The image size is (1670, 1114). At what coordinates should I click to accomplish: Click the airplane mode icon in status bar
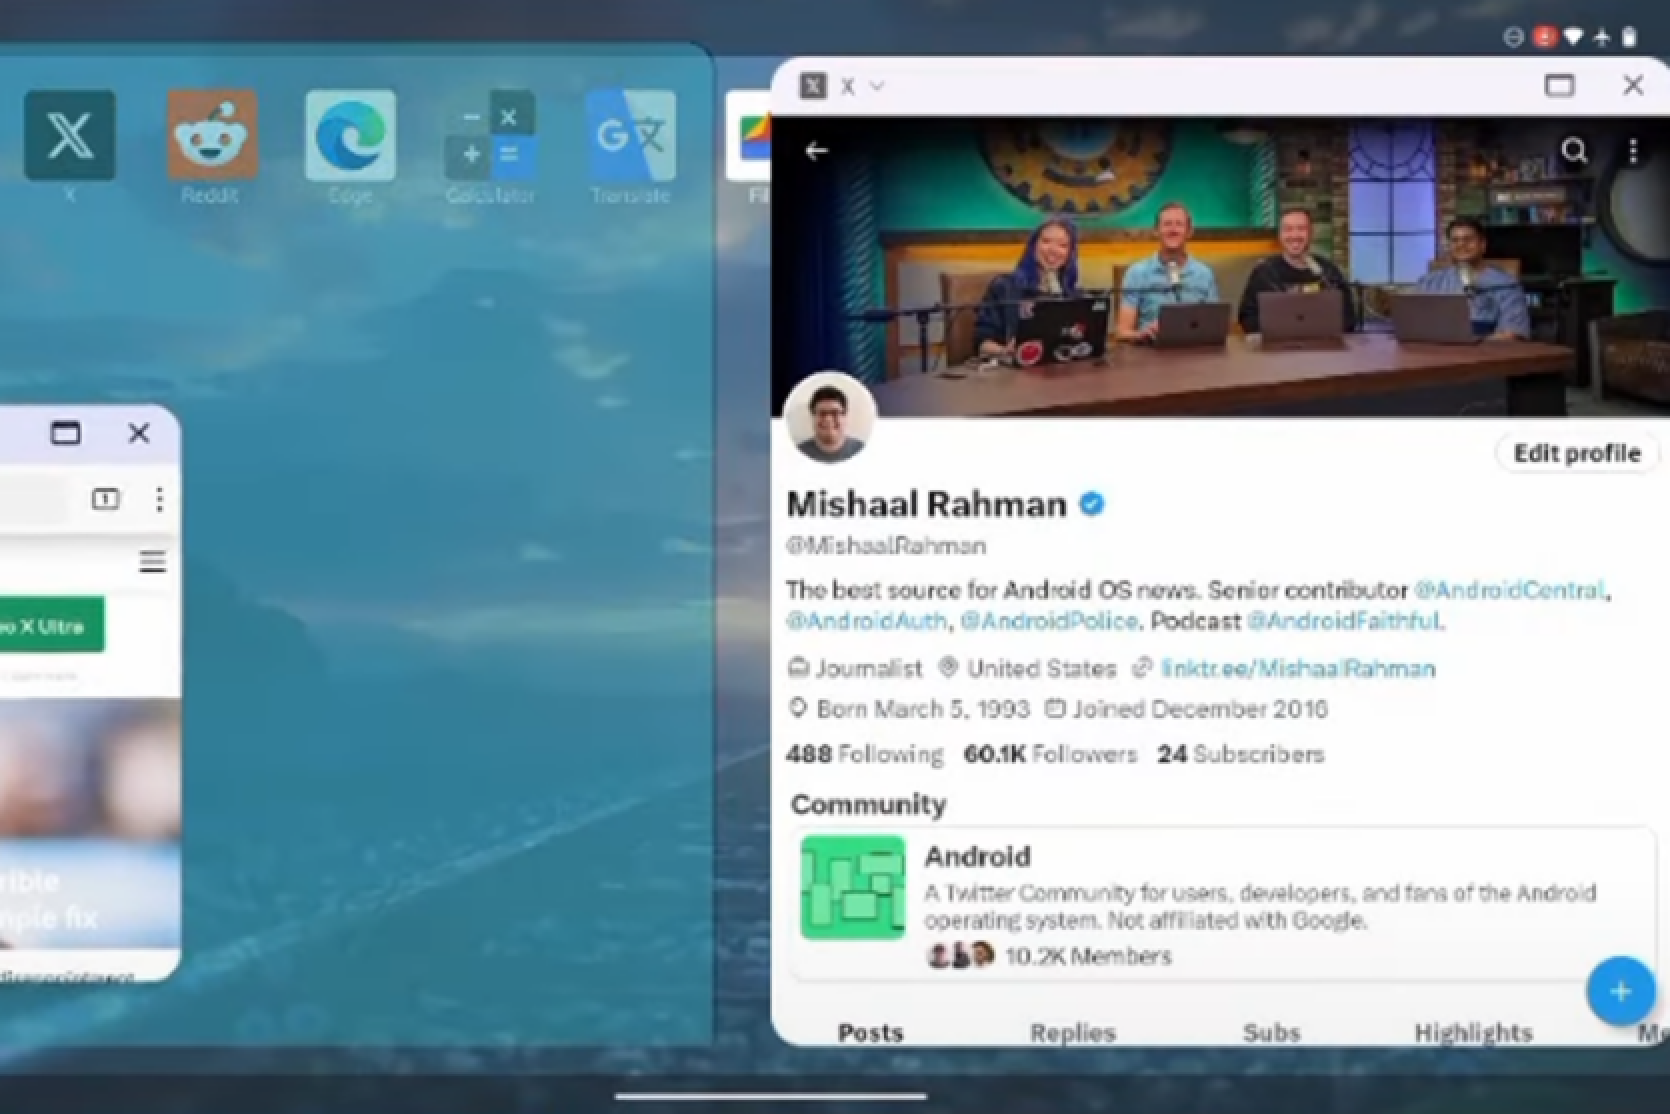(x=1602, y=37)
